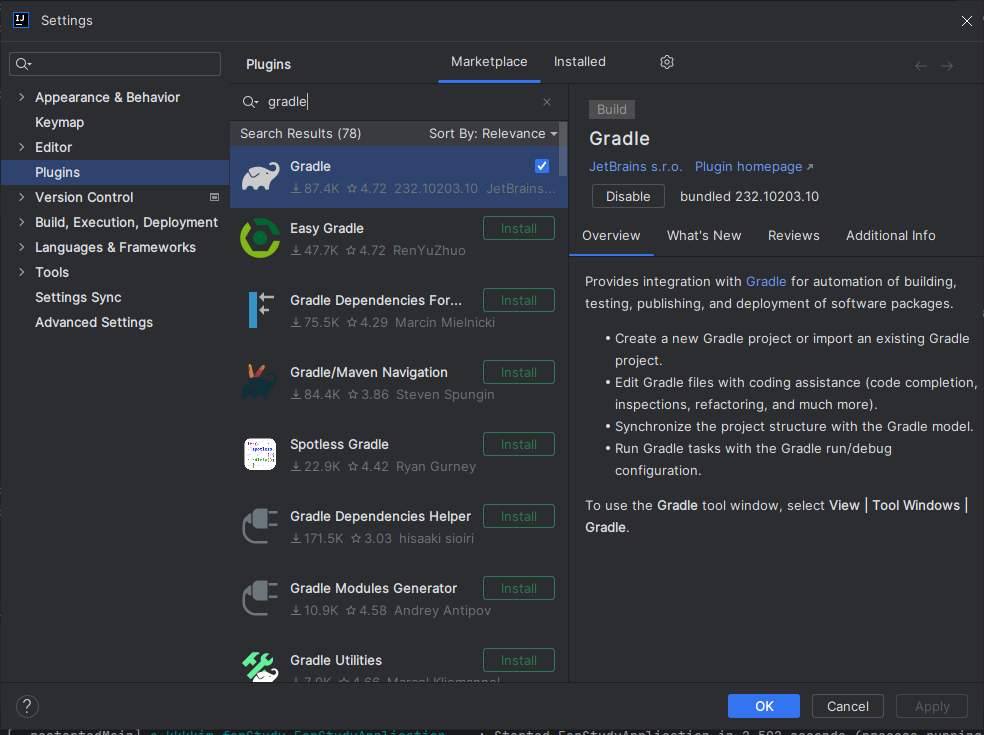Image resolution: width=984 pixels, height=735 pixels.
Task: Click the Gradle/Maven Navigation plugin icon
Action: click(260, 382)
